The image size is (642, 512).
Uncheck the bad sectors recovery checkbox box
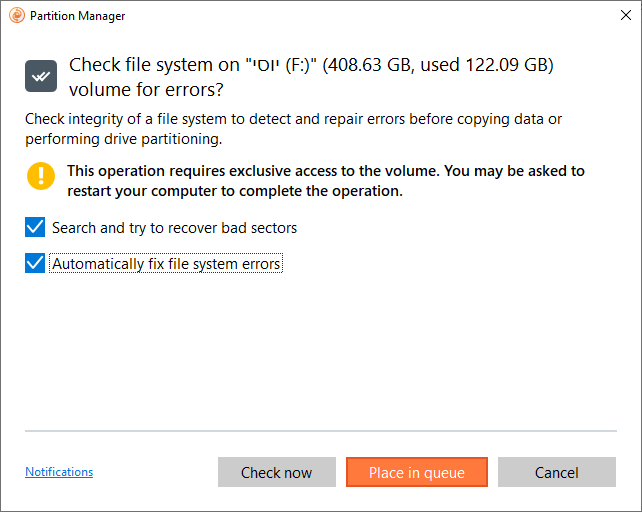coord(35,227)
